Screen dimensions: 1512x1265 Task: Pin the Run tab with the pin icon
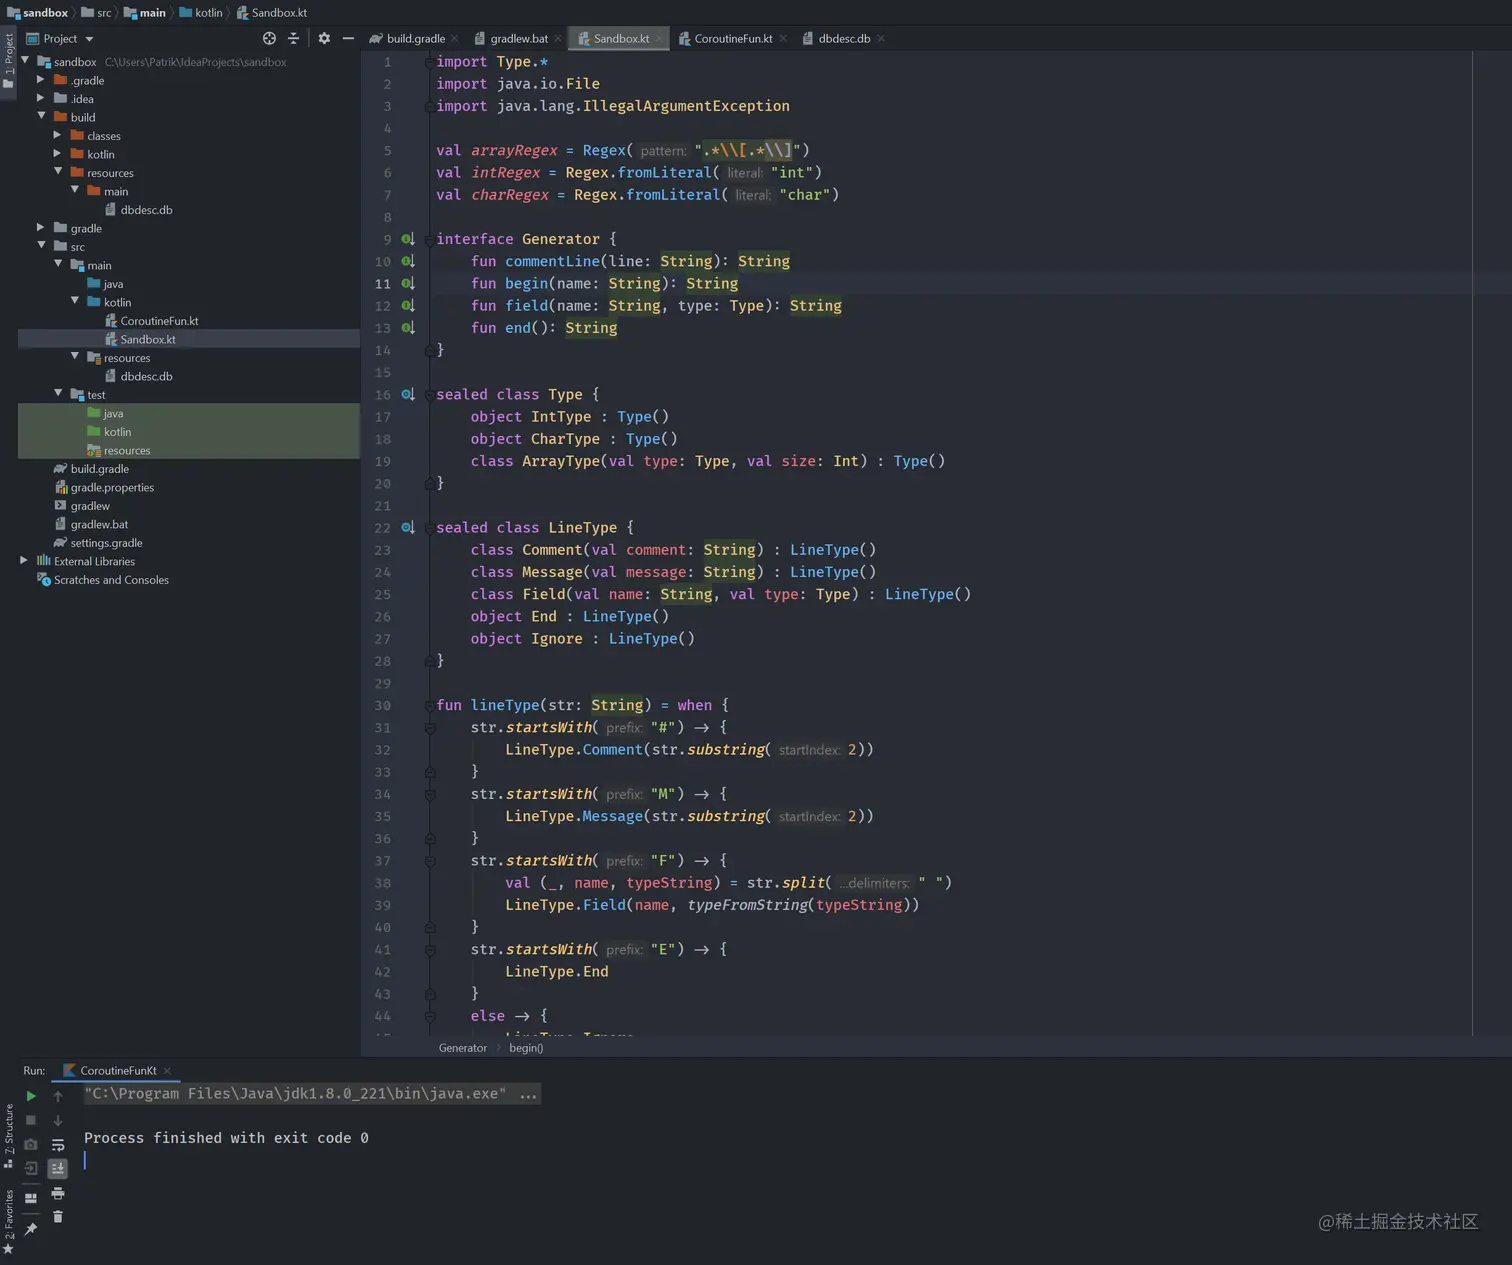pyautogui.click(x=31, y=1229)
